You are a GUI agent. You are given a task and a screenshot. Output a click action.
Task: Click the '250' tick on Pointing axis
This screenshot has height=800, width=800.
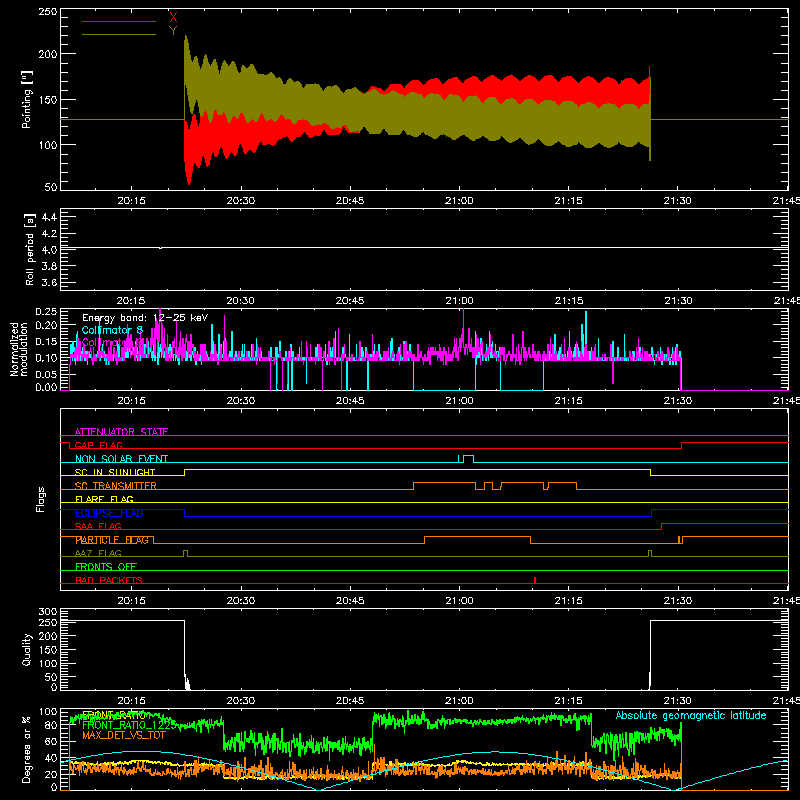pos(47,12)
